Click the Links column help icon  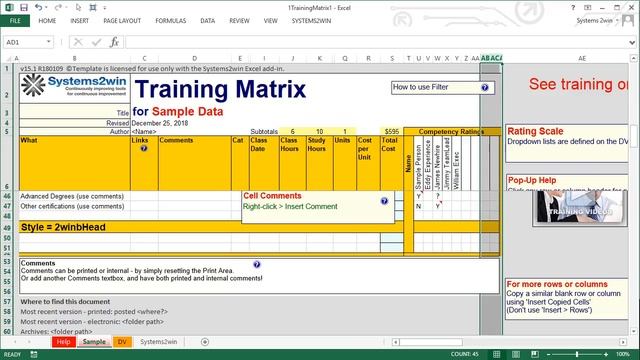pyautogui.click(x=144, y=149)
